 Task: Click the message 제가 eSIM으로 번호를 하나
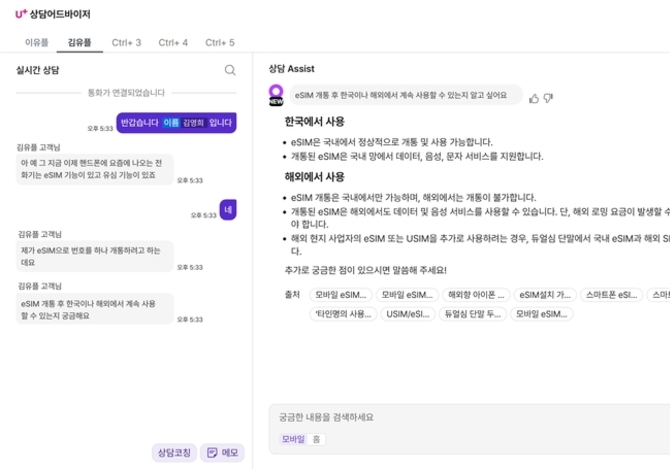click(95, 256)
